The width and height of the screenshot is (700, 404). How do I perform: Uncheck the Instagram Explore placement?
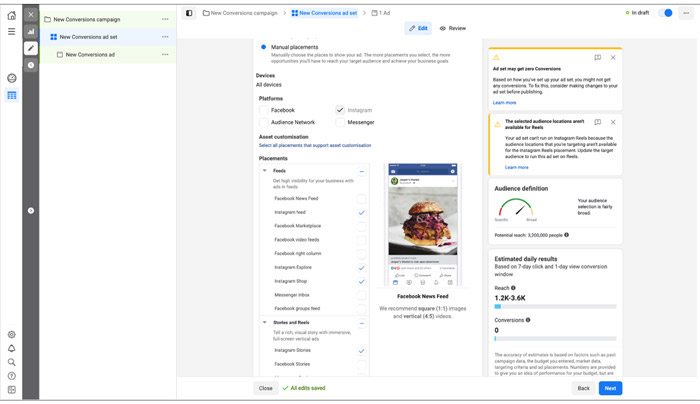click(362, 268)
